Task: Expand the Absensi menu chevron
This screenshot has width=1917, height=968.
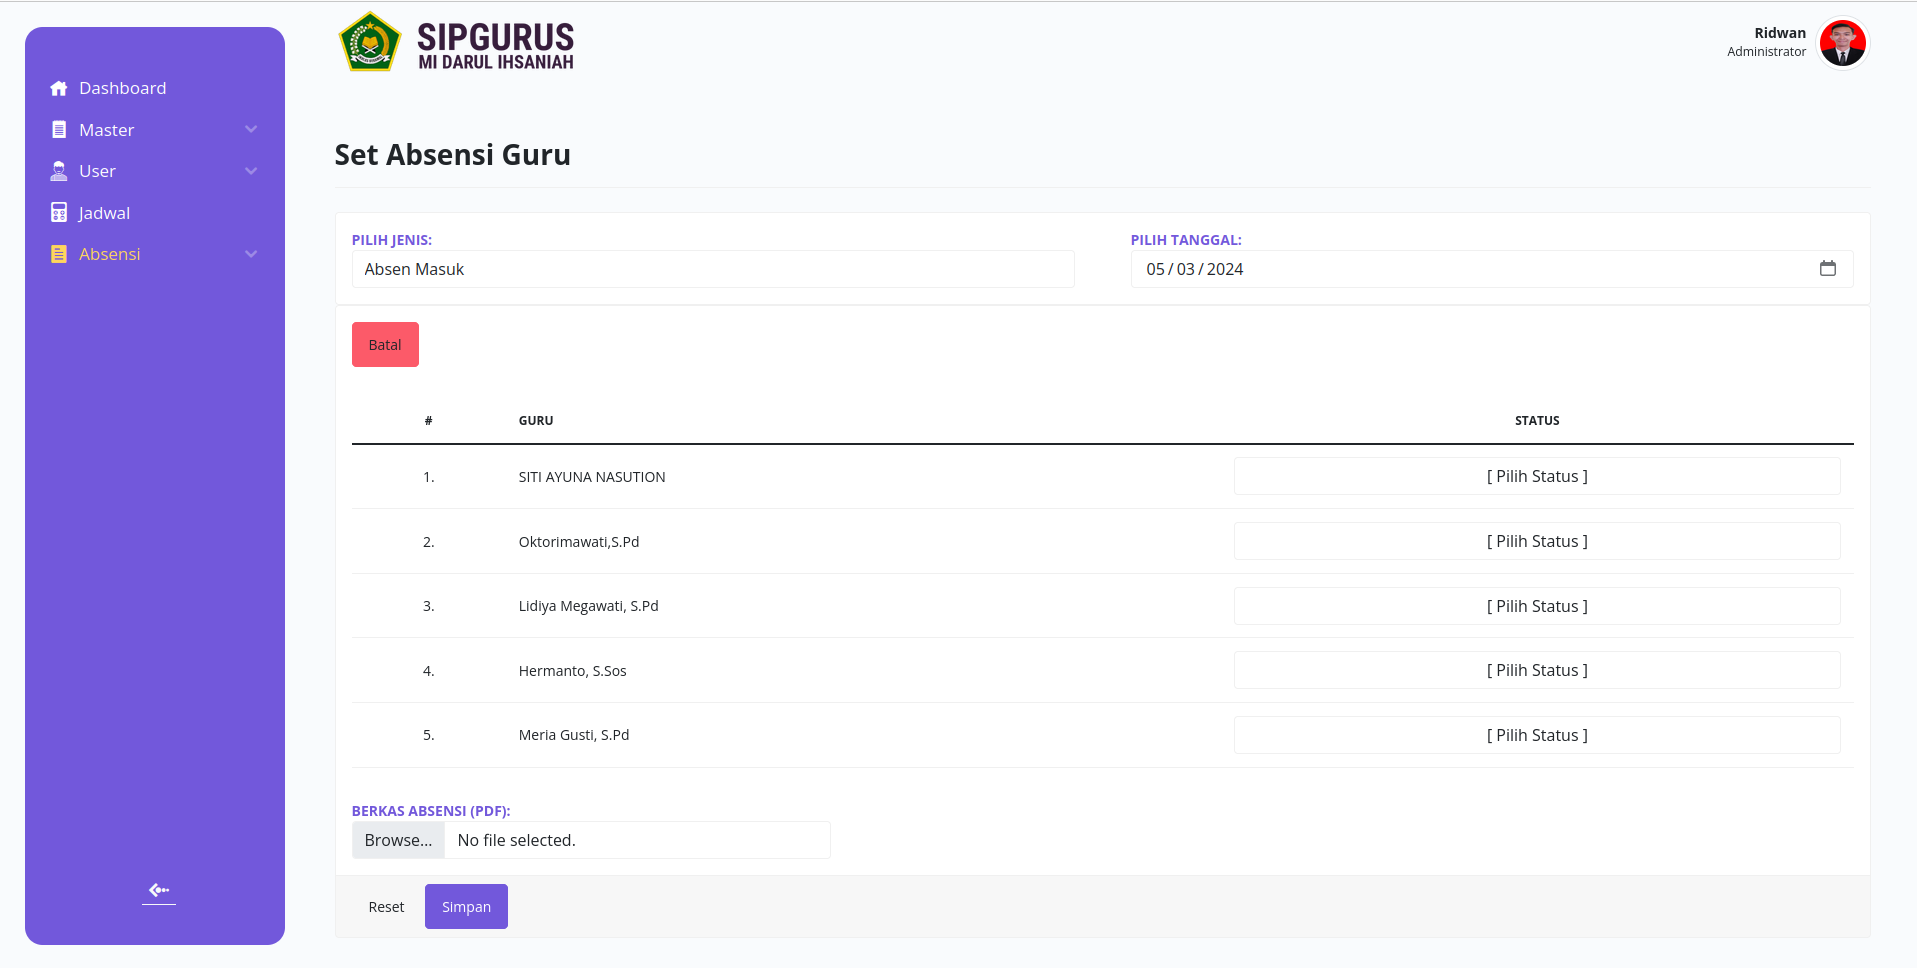Action: pyautogui.click(x=251, y=254)
